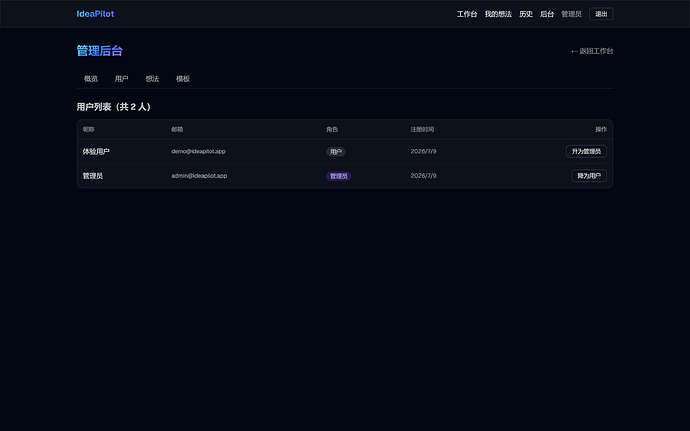Image resolution: width=690 pixels, height=431 pixels.
Task: Click the admin@ideapilot.app email
Action: tap(199, 176)
